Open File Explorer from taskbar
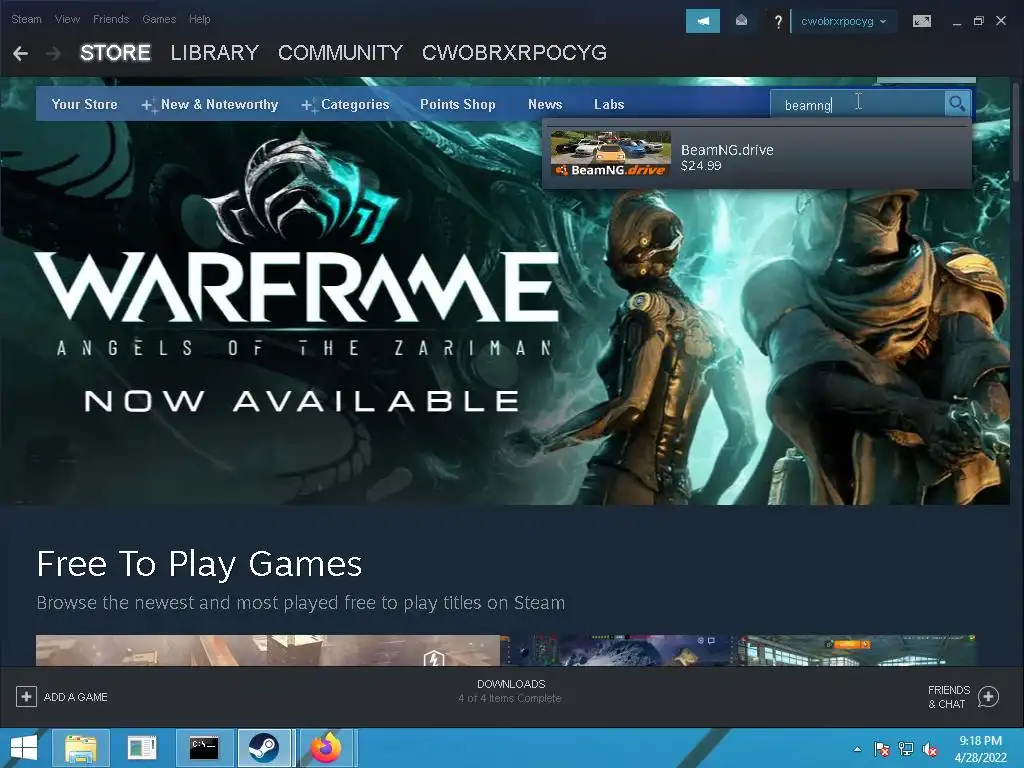The height and width of the screenshot is (768, 1024). pyautogui.click(x=80, y=748)
